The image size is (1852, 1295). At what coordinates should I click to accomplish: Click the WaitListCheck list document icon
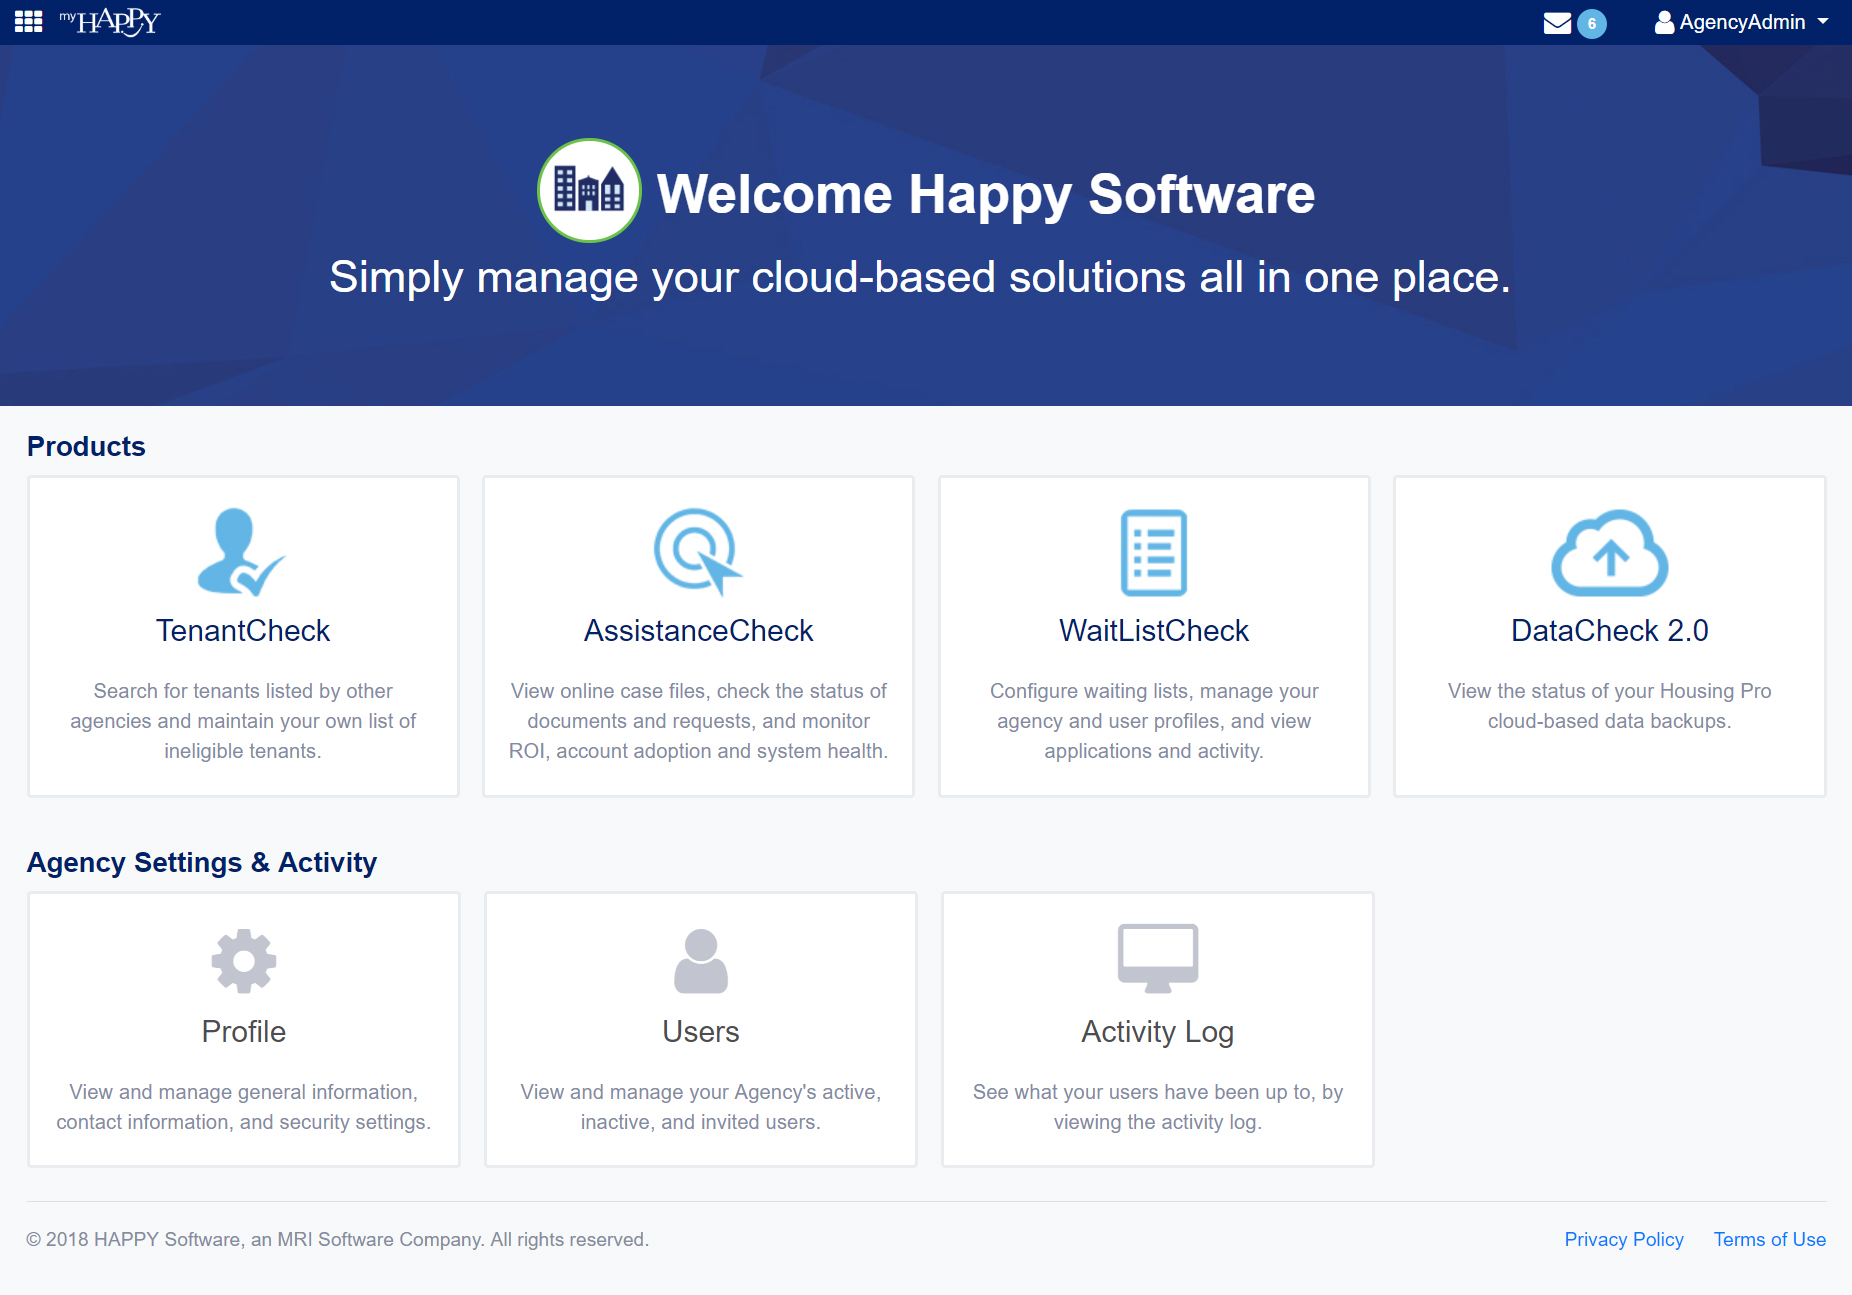(1153, 552)
